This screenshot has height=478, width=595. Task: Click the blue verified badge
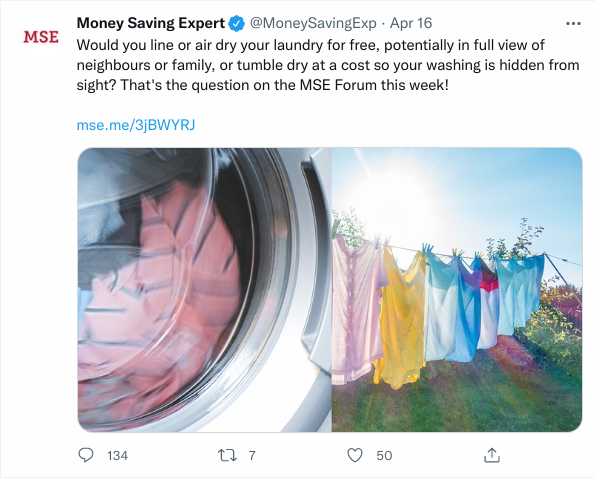236,24
